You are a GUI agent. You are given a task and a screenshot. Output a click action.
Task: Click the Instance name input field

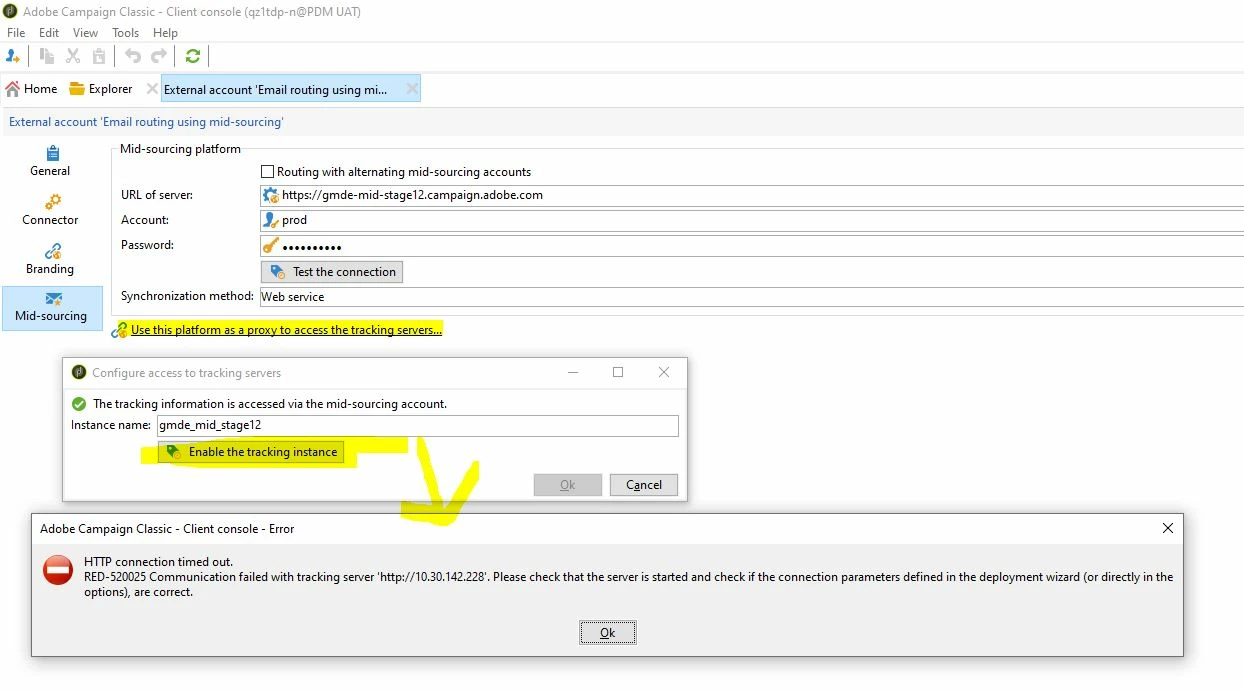418,425
